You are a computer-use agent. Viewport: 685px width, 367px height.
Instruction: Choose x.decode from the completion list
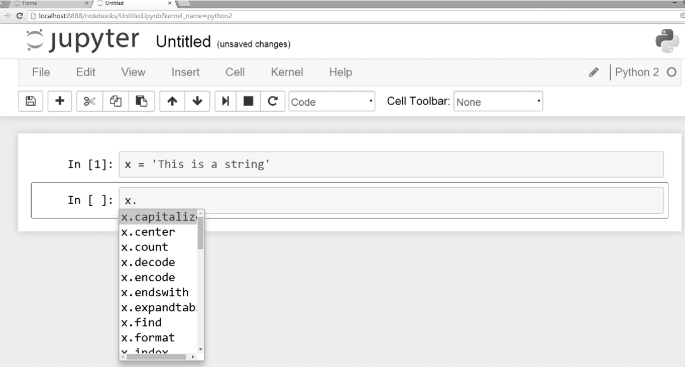click(x=158, y=262)
